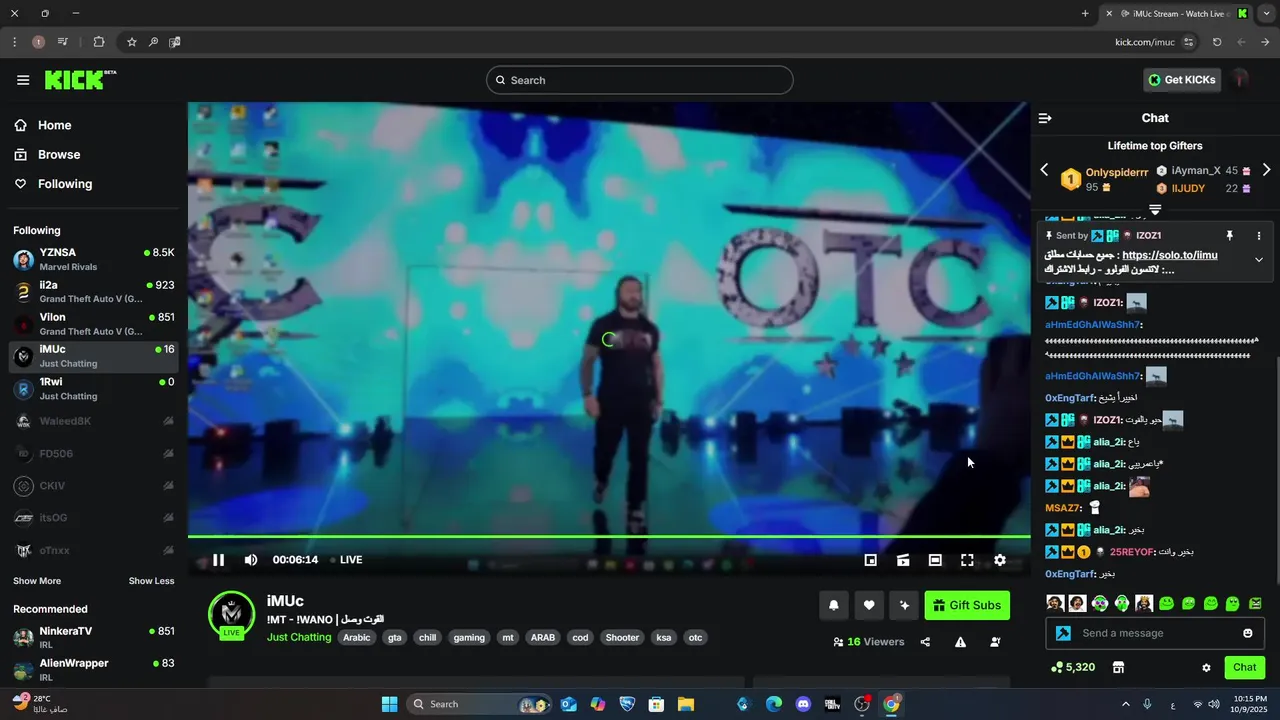Click the Send a message field
The height and width of the screenshot is (720, 1280).
click(x=1155, y=633)
